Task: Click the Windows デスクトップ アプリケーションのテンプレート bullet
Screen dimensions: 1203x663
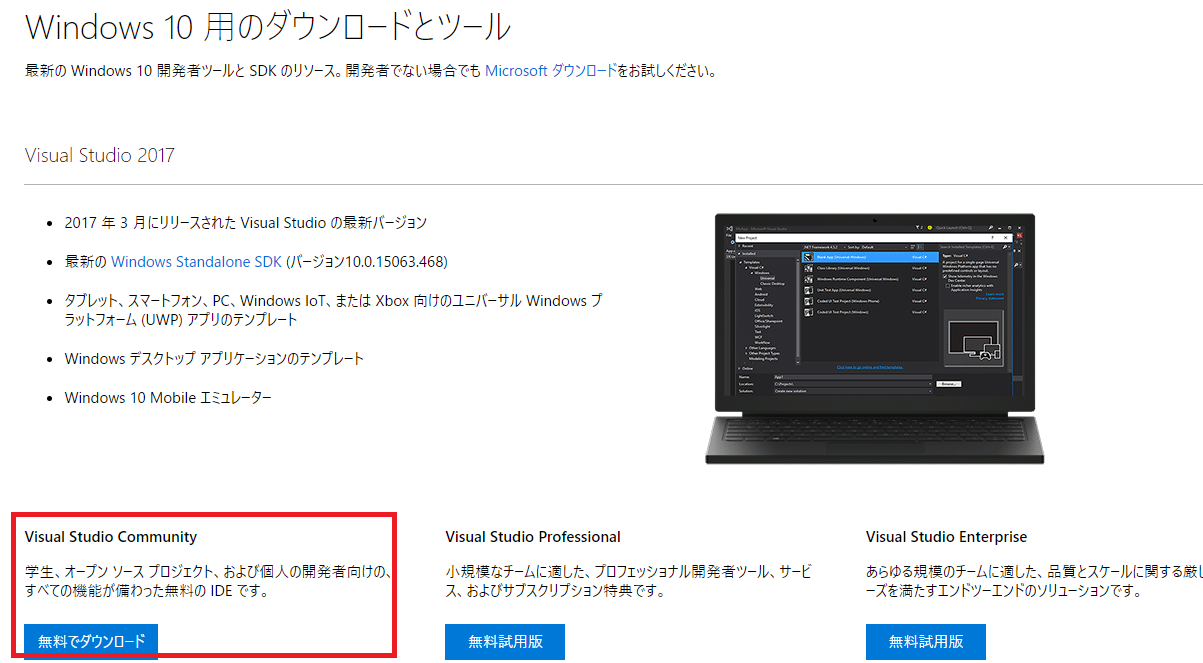Action: tap(214, 358)
